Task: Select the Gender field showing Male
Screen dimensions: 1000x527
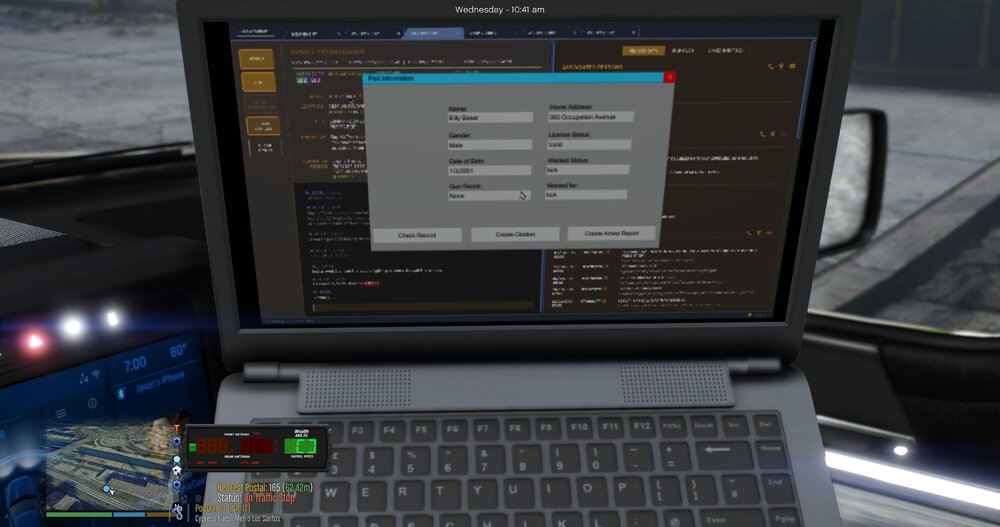Action: [490, 145]
